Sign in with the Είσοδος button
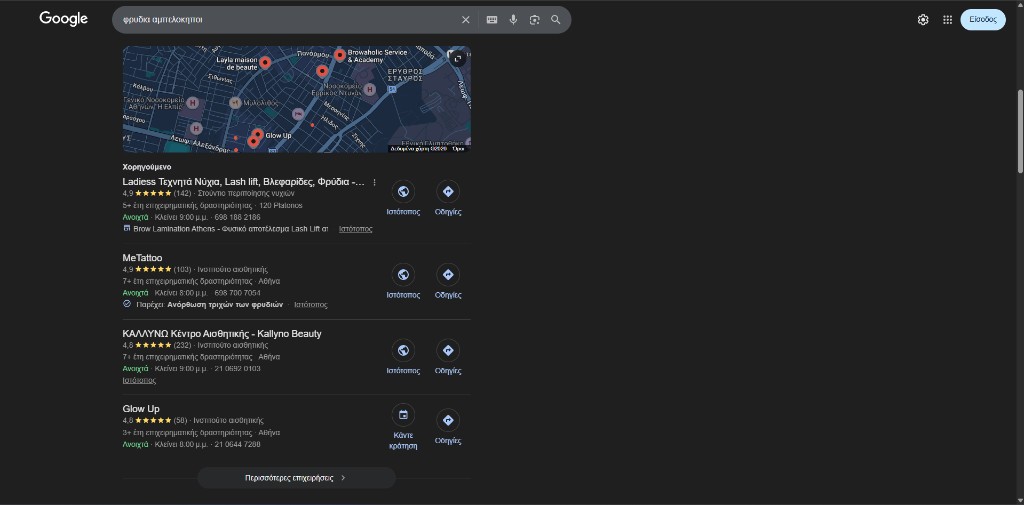 tap(983, 20)
